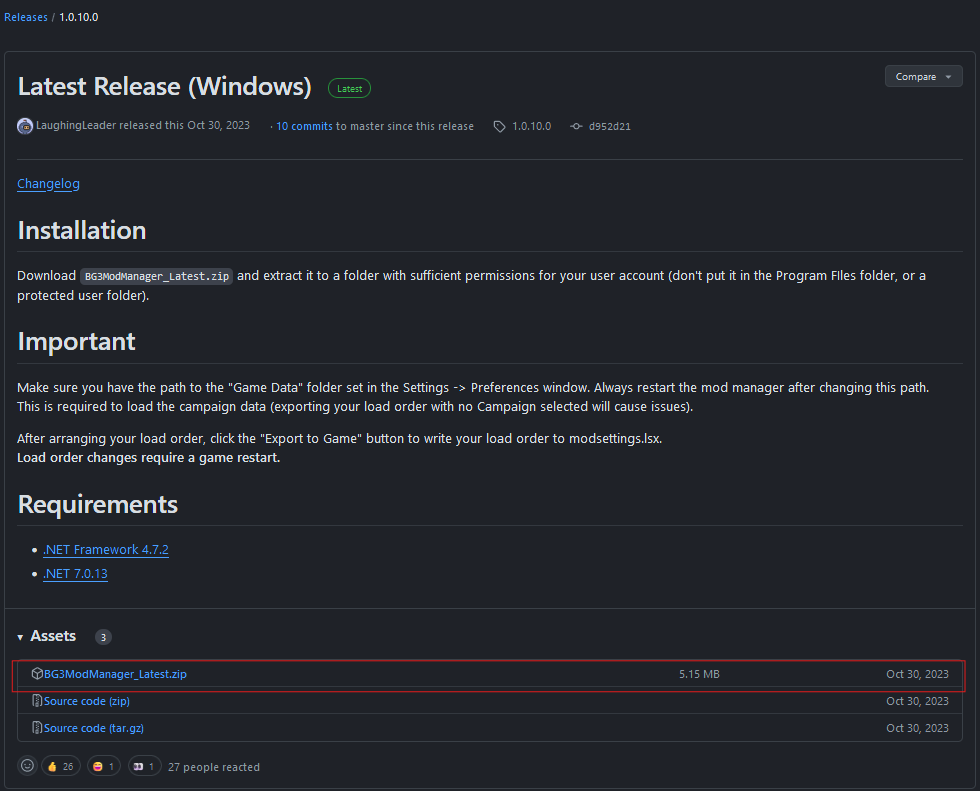
Task: Click the commit icon next to d952d21
Action: 577,126
